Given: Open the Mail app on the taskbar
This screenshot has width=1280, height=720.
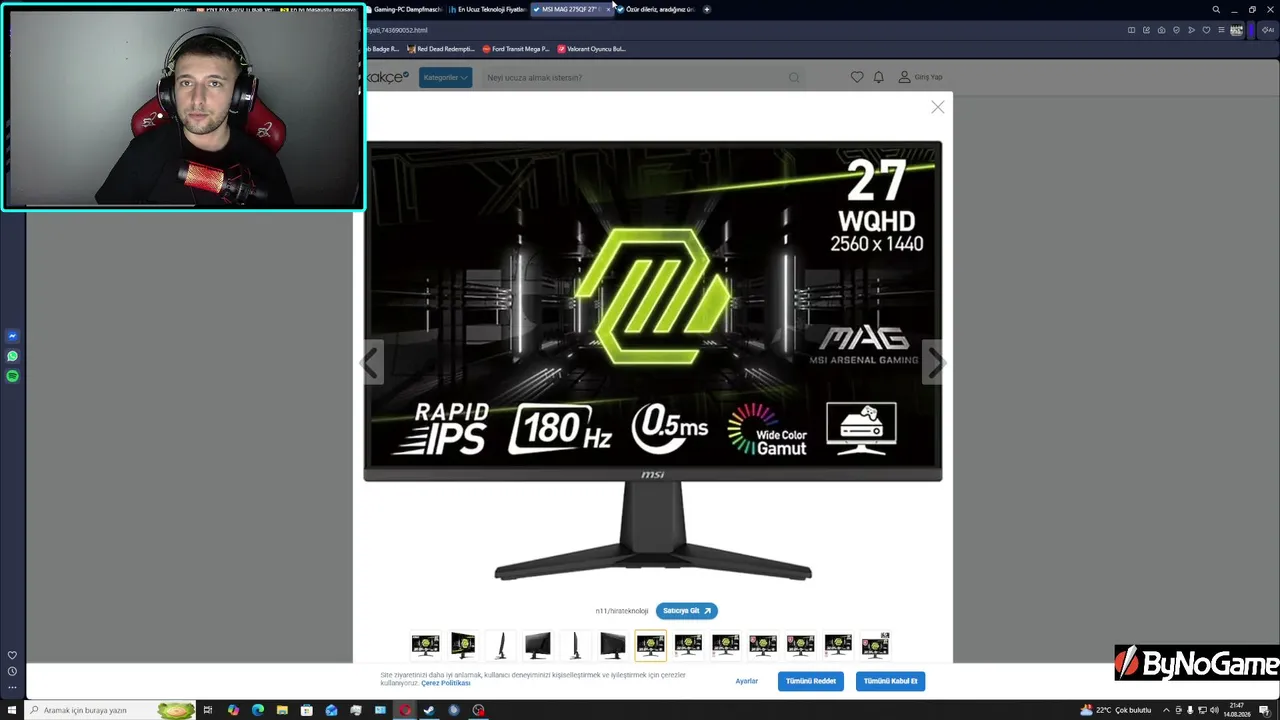Looking at the screenshot, I should tap(331, 710).
